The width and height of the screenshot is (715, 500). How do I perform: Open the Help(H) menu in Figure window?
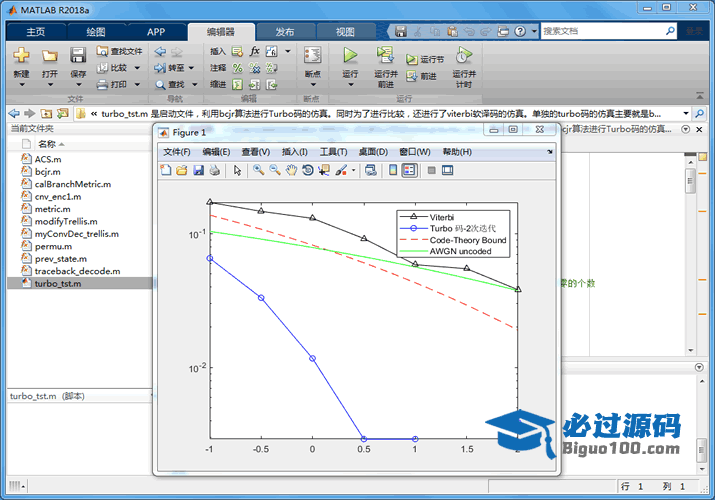(457, 152)
